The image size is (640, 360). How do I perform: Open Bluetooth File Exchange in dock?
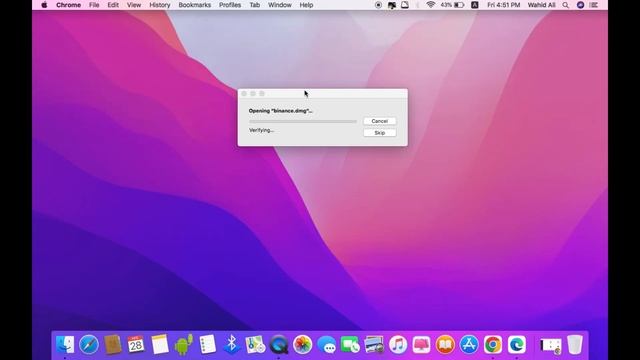[x=231, y=344]
